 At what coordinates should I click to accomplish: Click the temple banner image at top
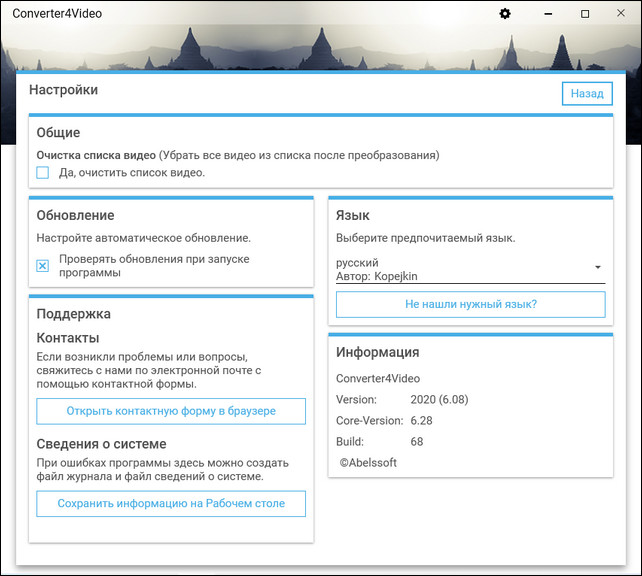[x=320, y=48]
